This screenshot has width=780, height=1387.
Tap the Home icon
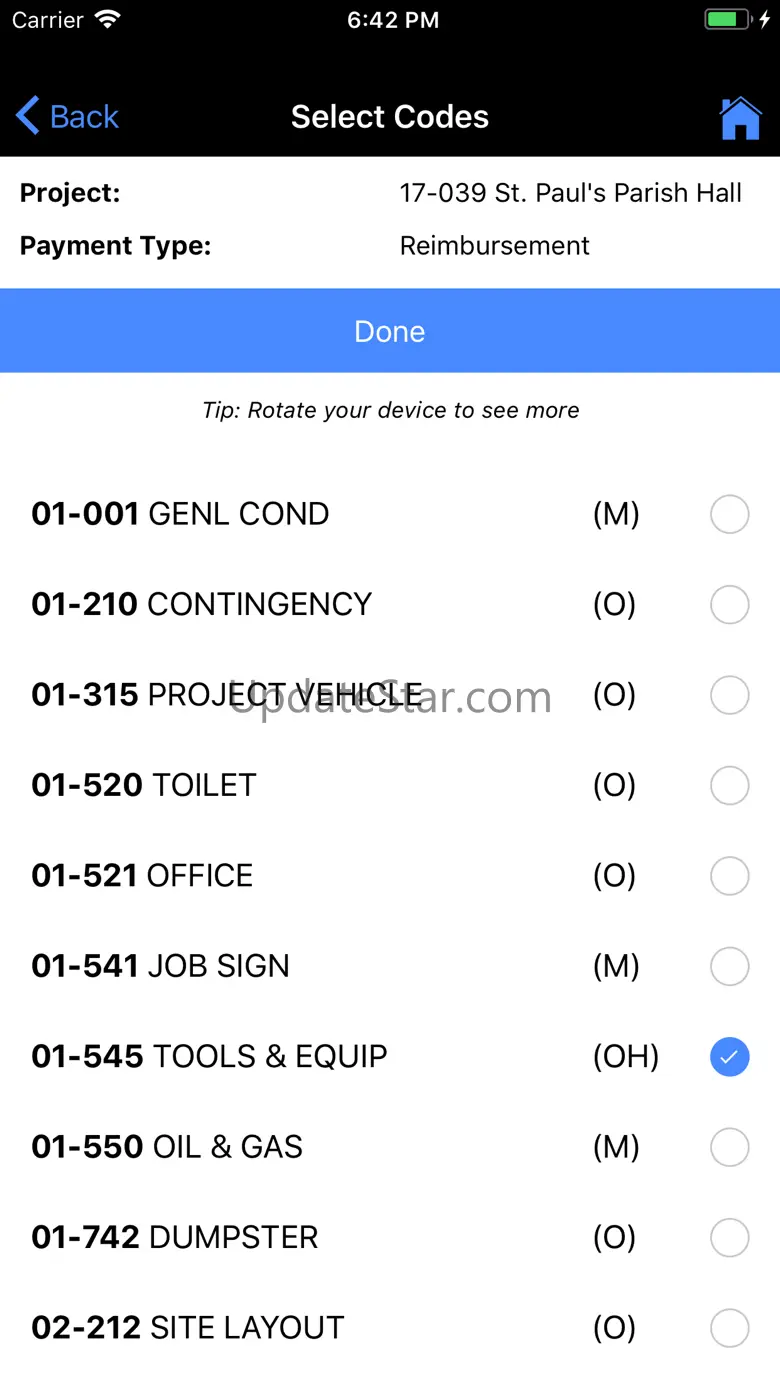pos(740,118)
